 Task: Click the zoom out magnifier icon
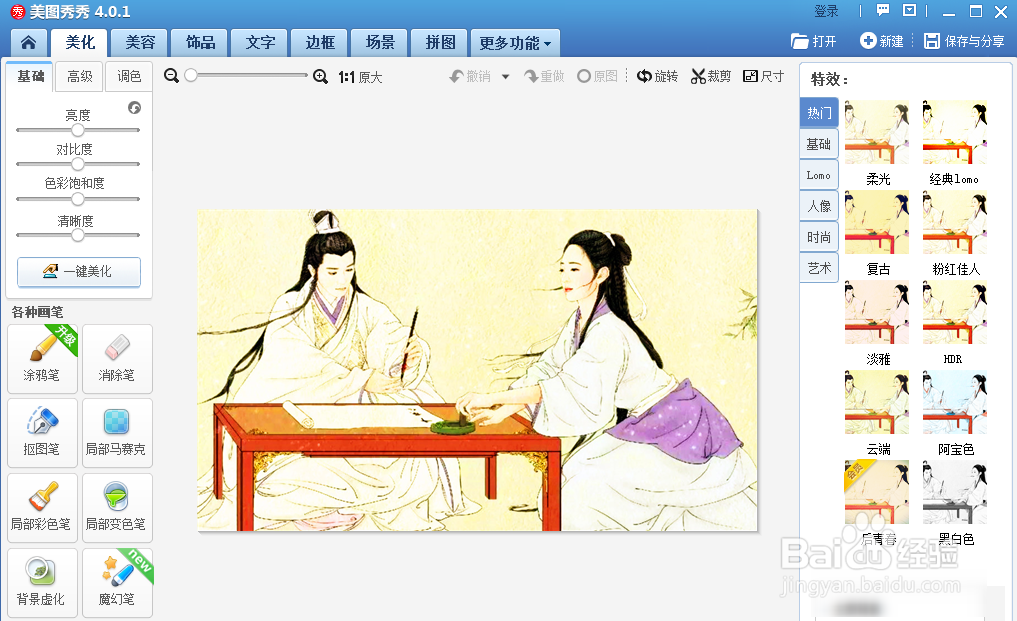click(171, 76)
